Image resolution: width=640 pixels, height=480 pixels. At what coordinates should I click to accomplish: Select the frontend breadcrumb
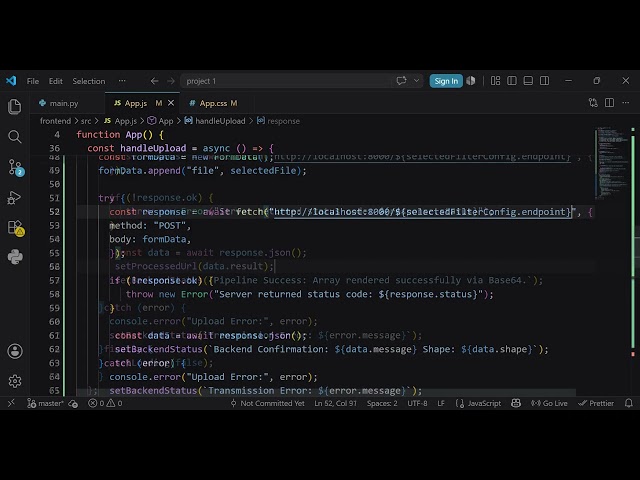55,121
